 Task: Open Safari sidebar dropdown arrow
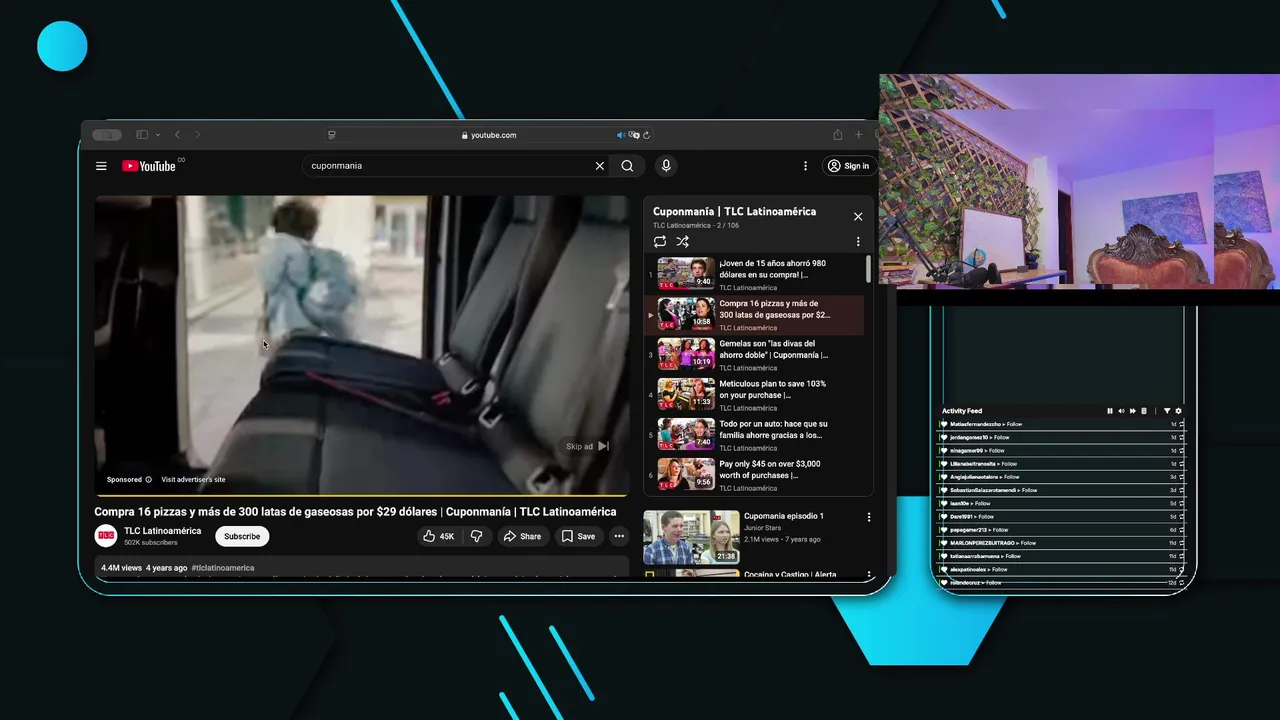point(157,135)
